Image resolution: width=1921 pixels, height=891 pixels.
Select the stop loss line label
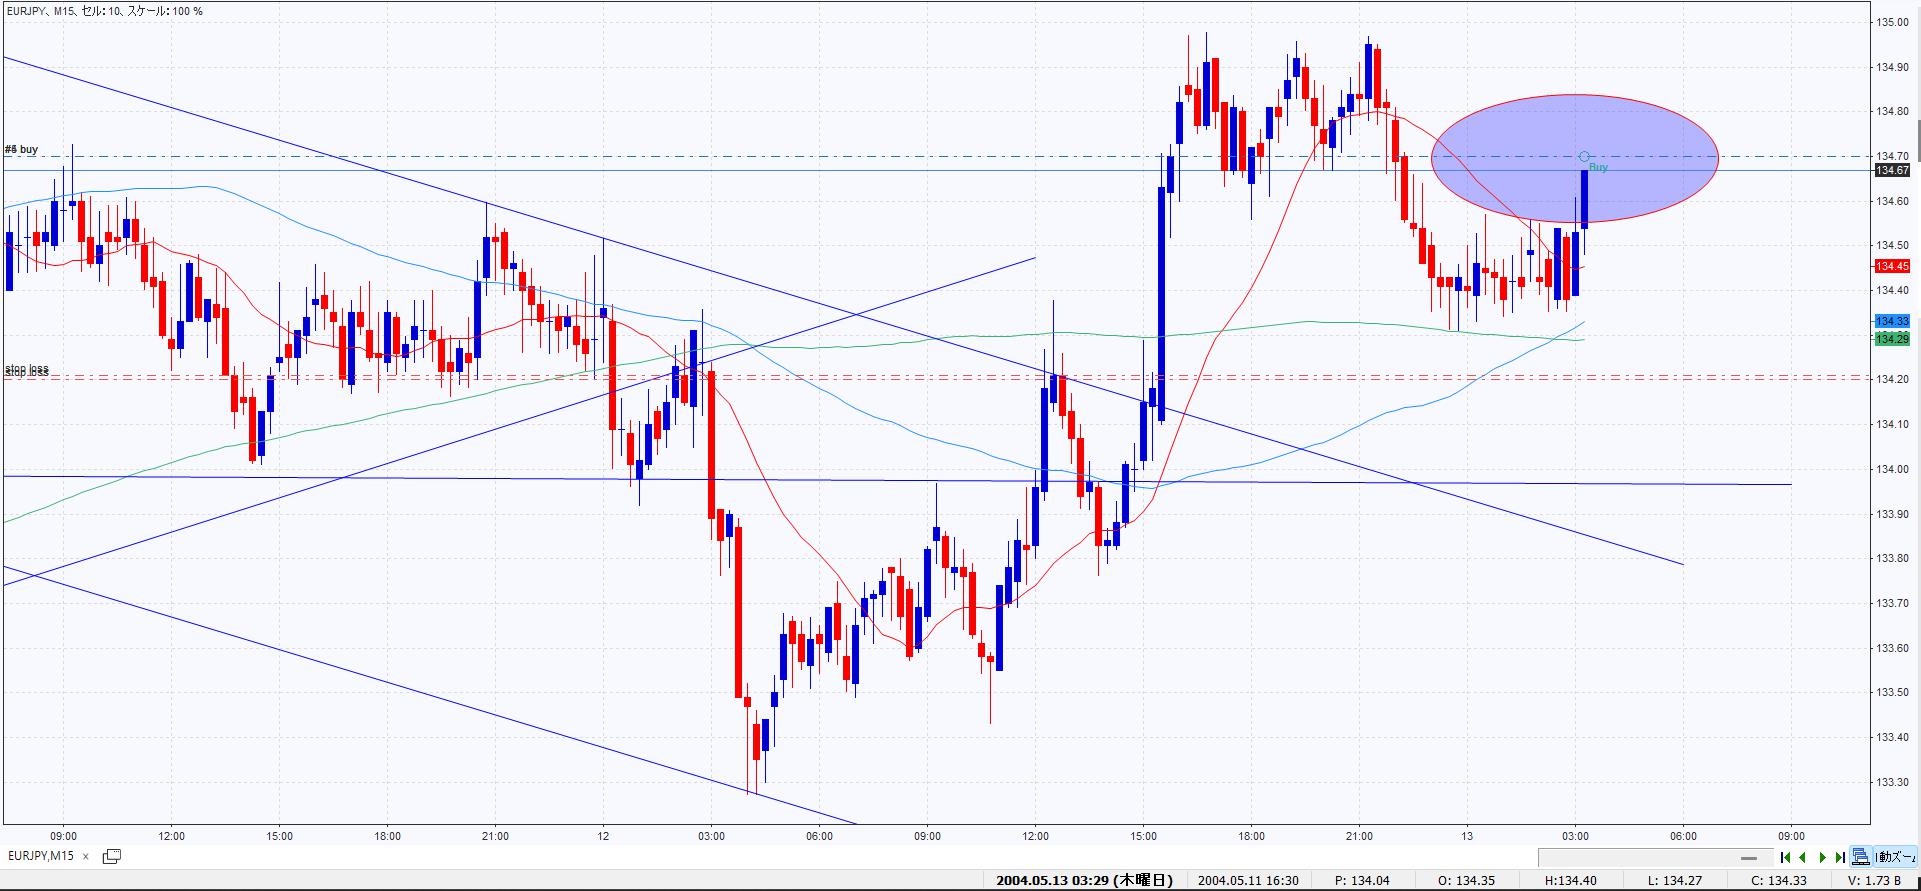[27, 370]
